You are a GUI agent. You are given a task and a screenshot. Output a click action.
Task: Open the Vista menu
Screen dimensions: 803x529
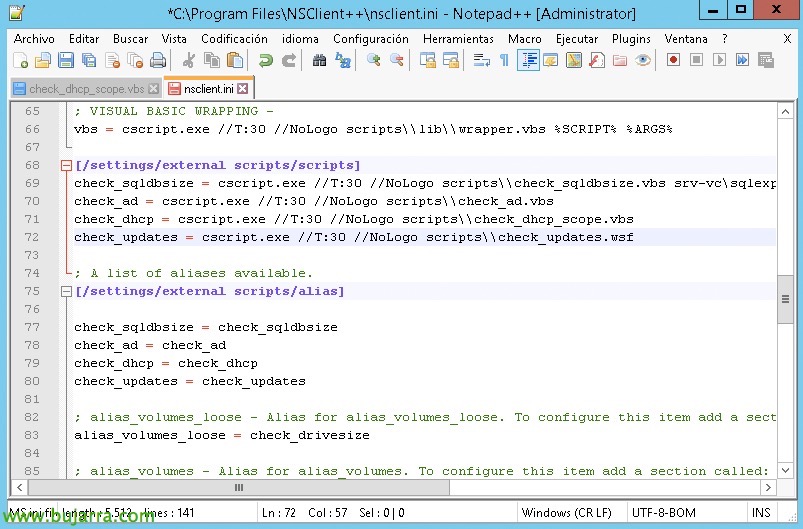(174, 39)
